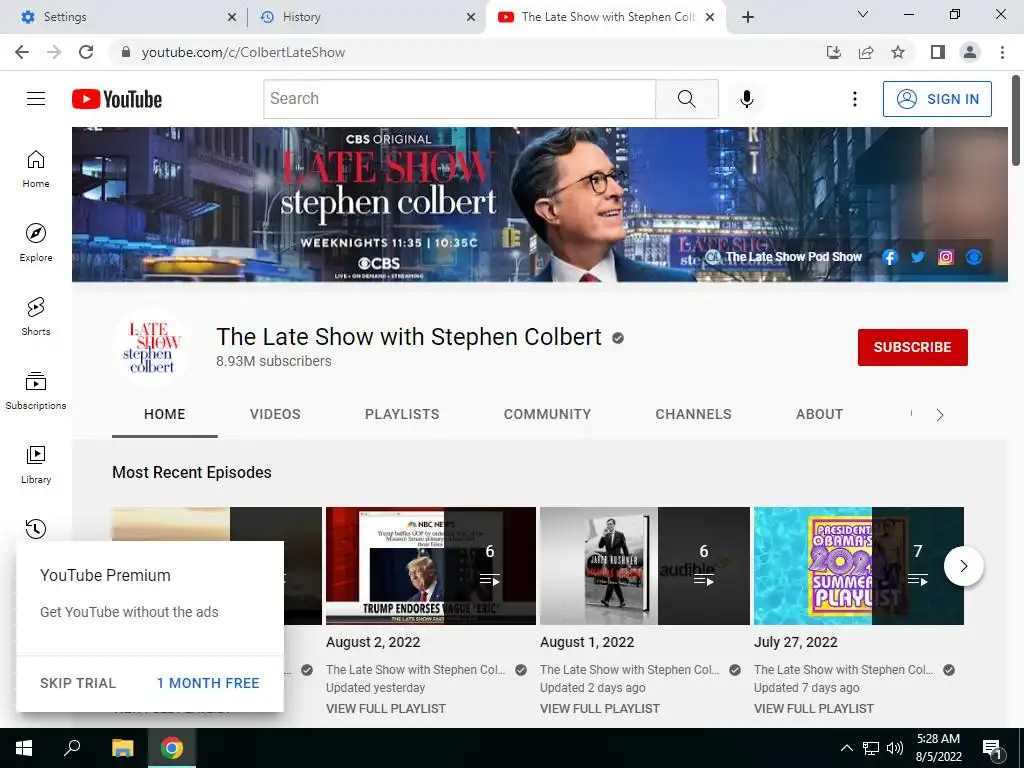
Task: Open the volume control in tray
Action: pyautogui.click(x=895, y=748)
